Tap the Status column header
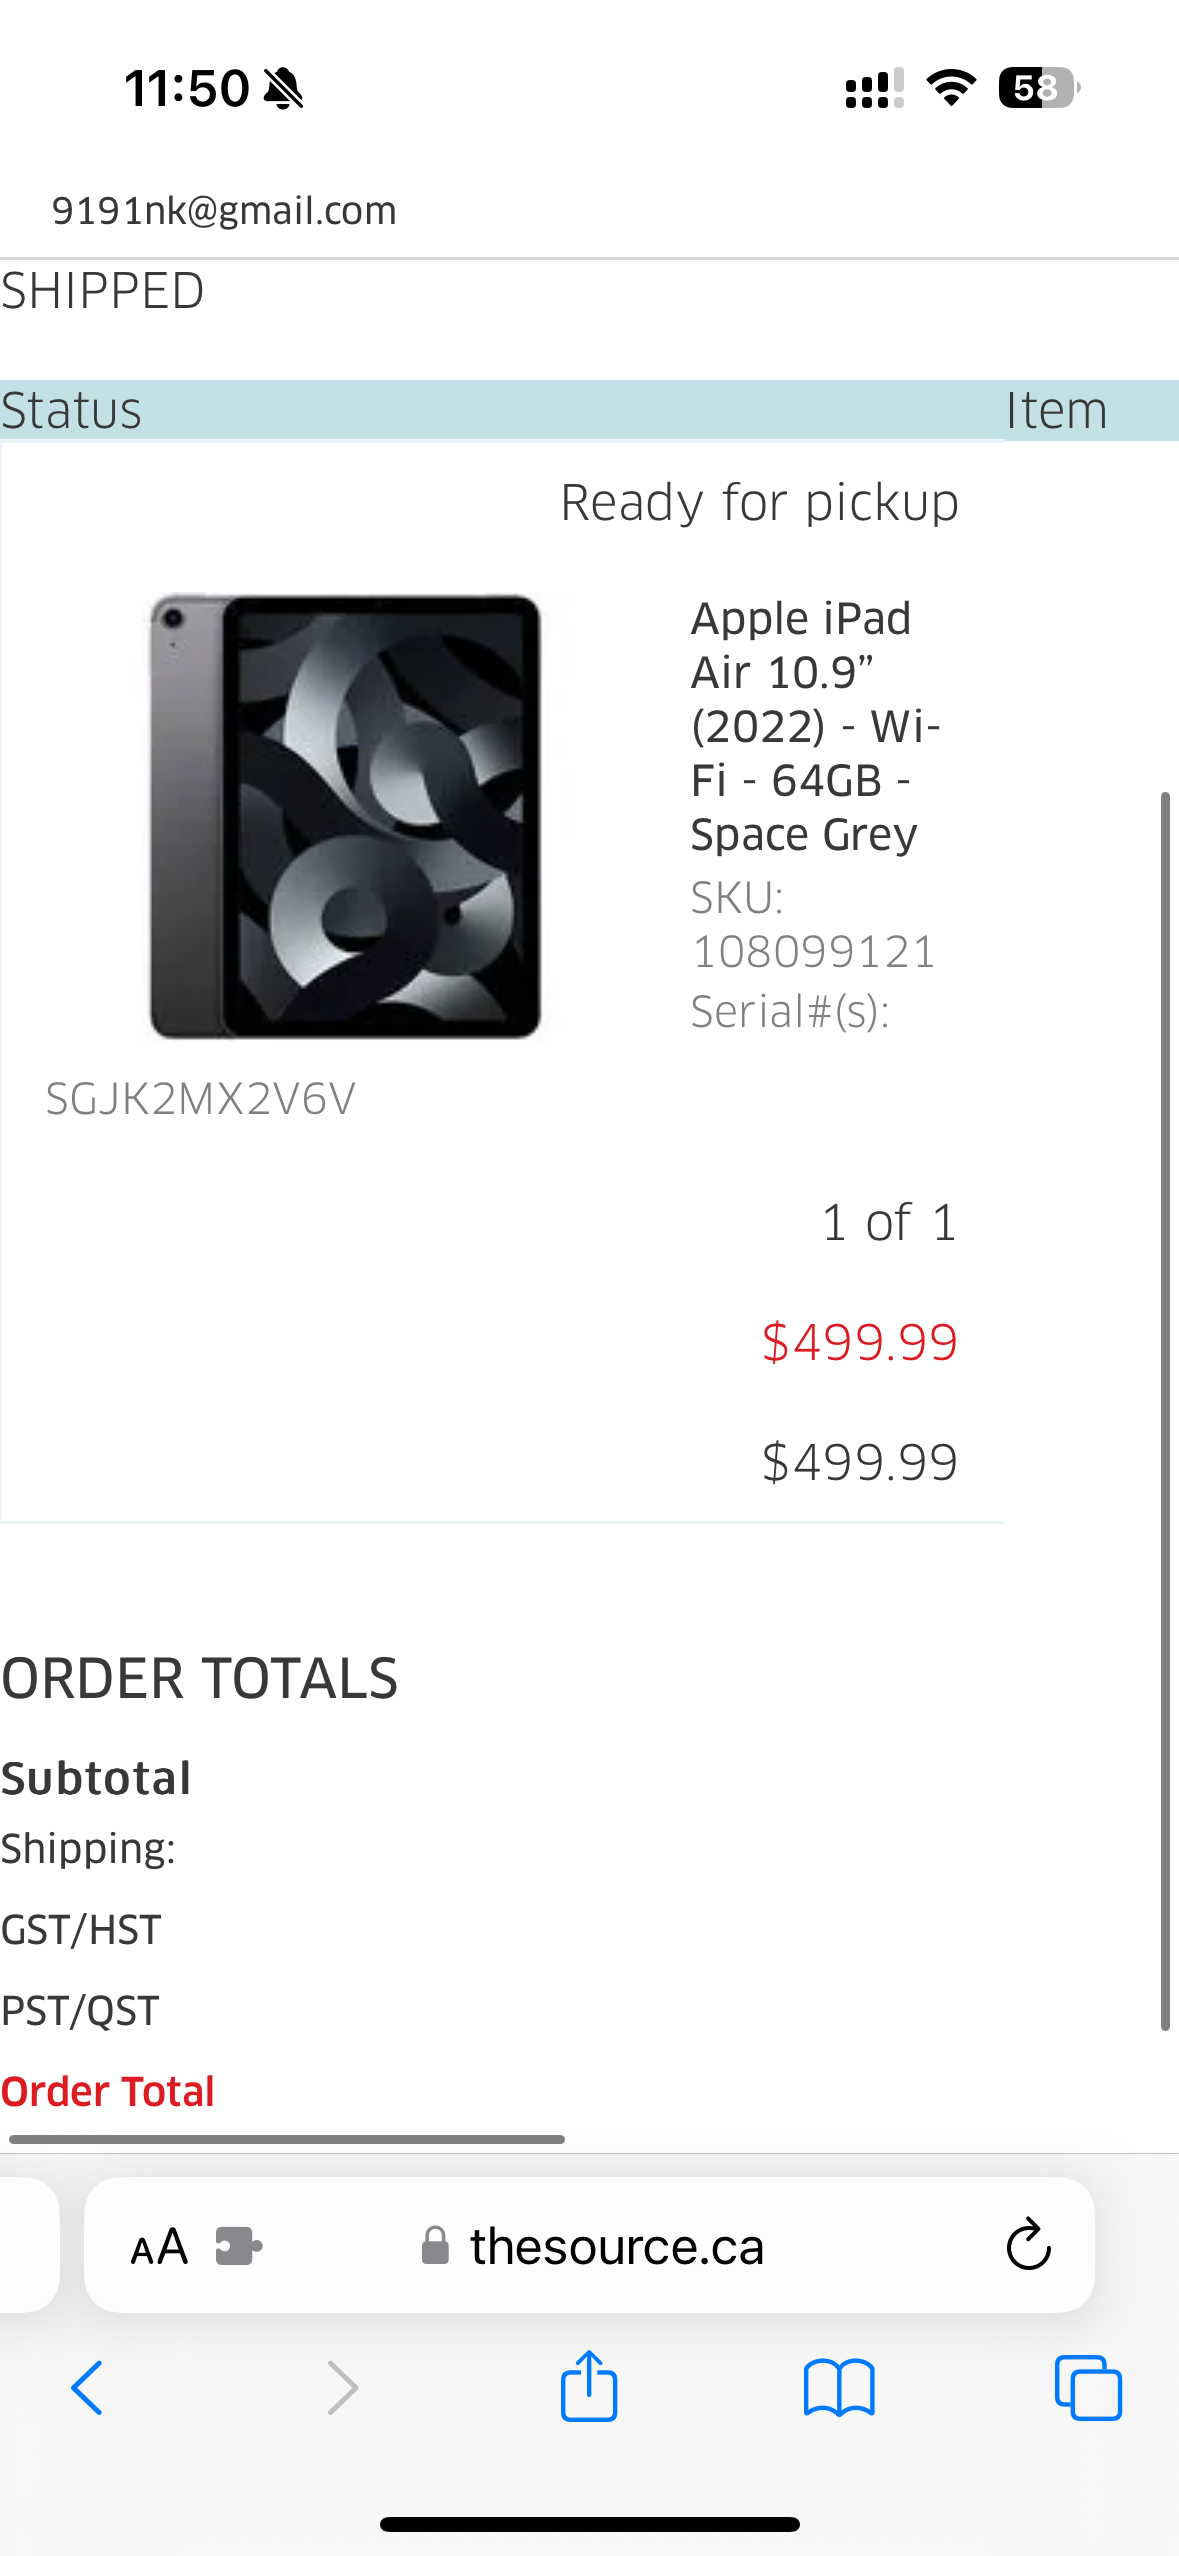 [71, 410]
